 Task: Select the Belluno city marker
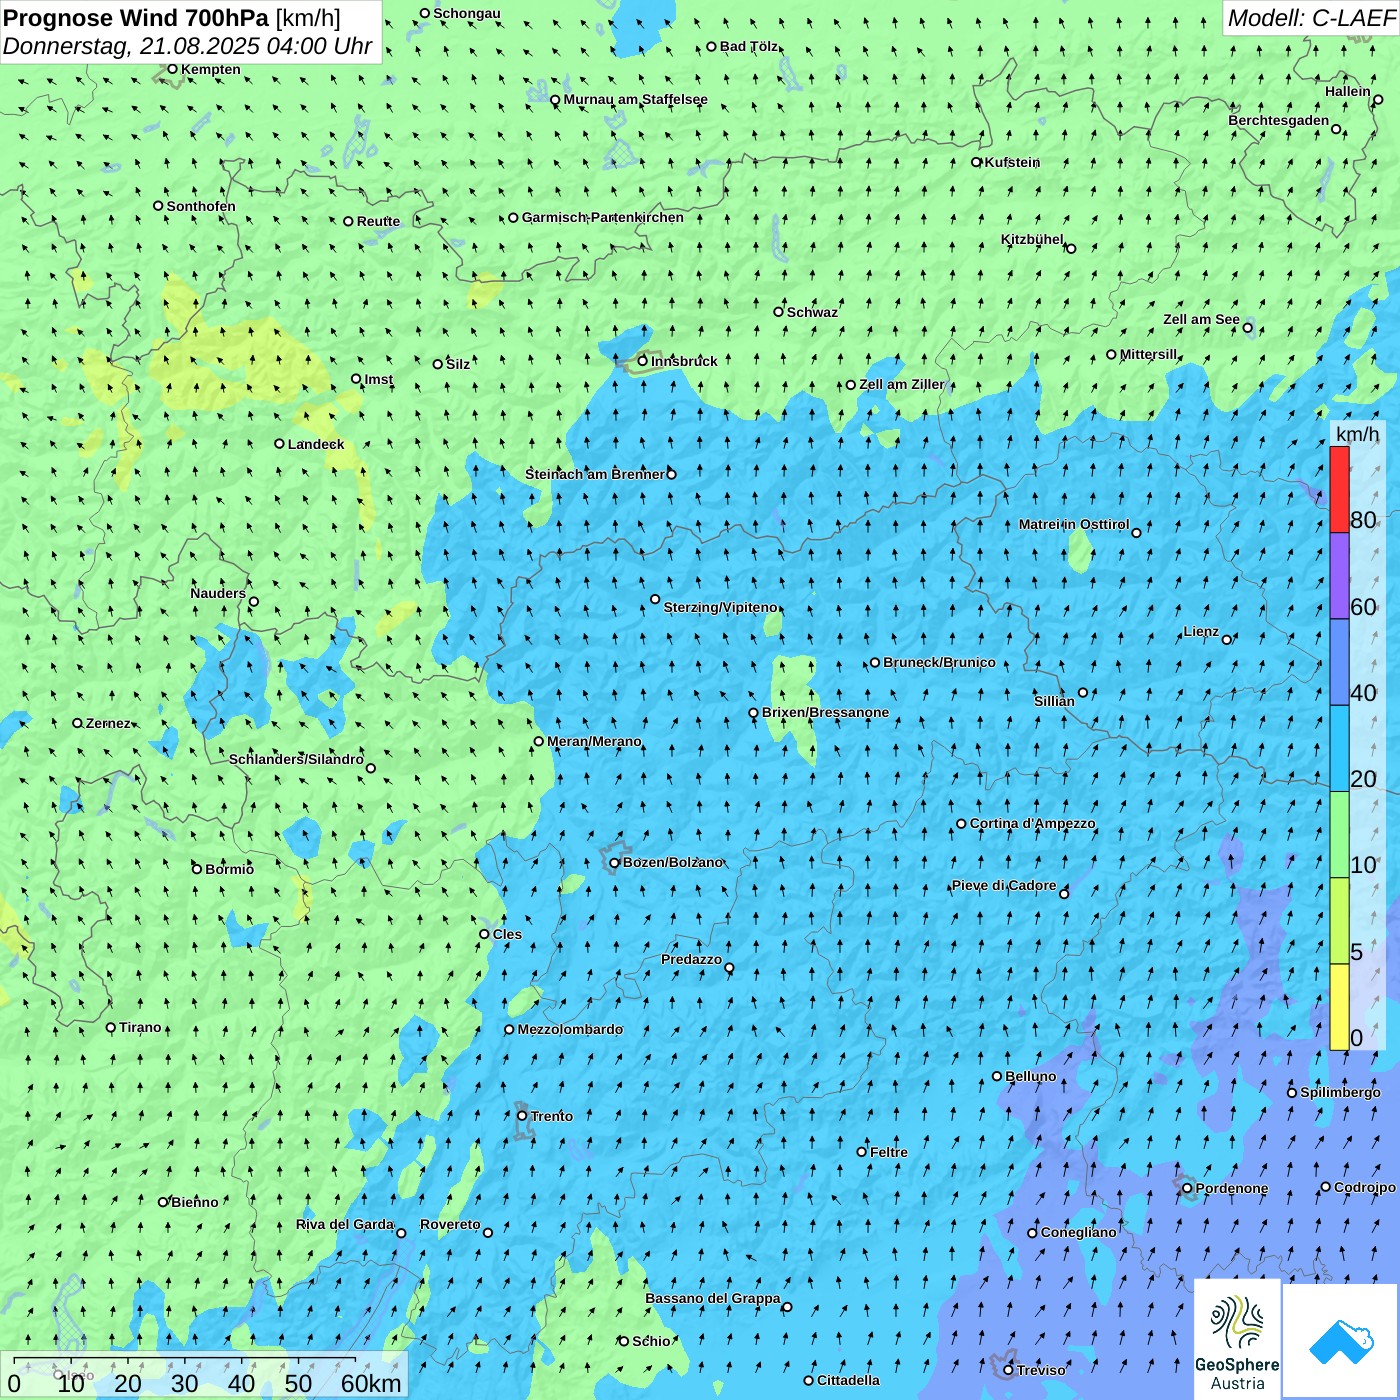point(997,1076)
